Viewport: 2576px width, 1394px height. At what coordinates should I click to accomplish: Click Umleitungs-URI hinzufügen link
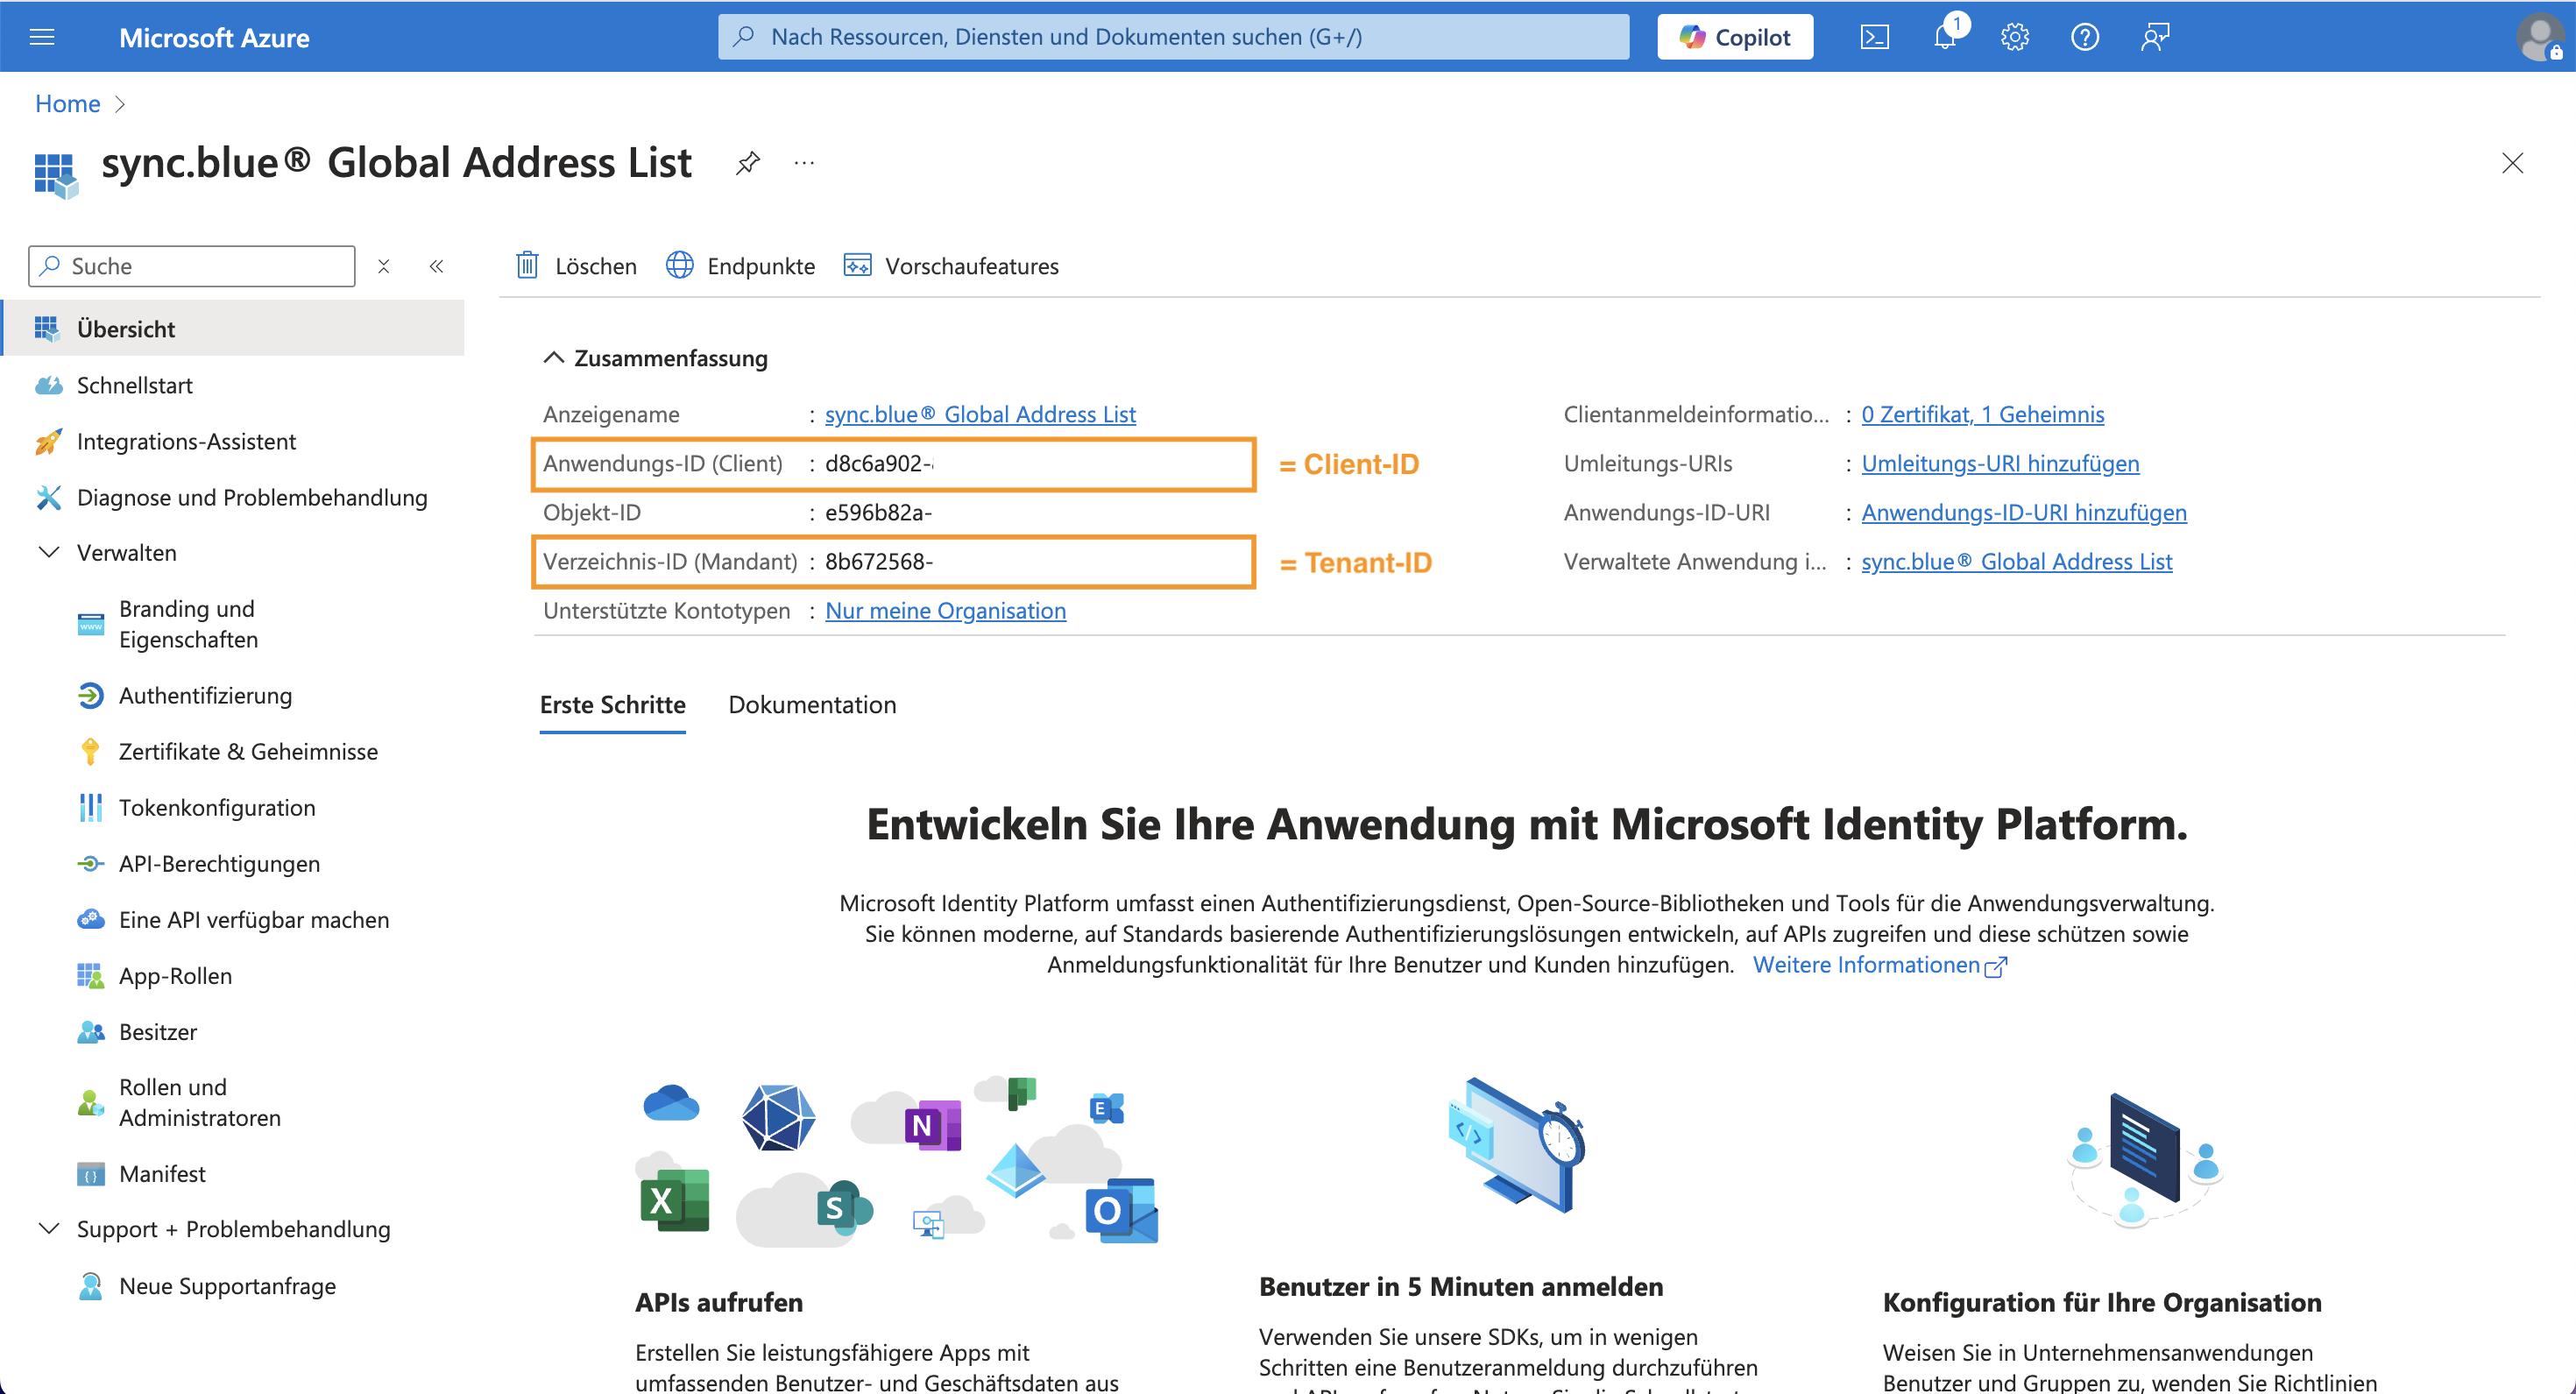point(2000,463)
